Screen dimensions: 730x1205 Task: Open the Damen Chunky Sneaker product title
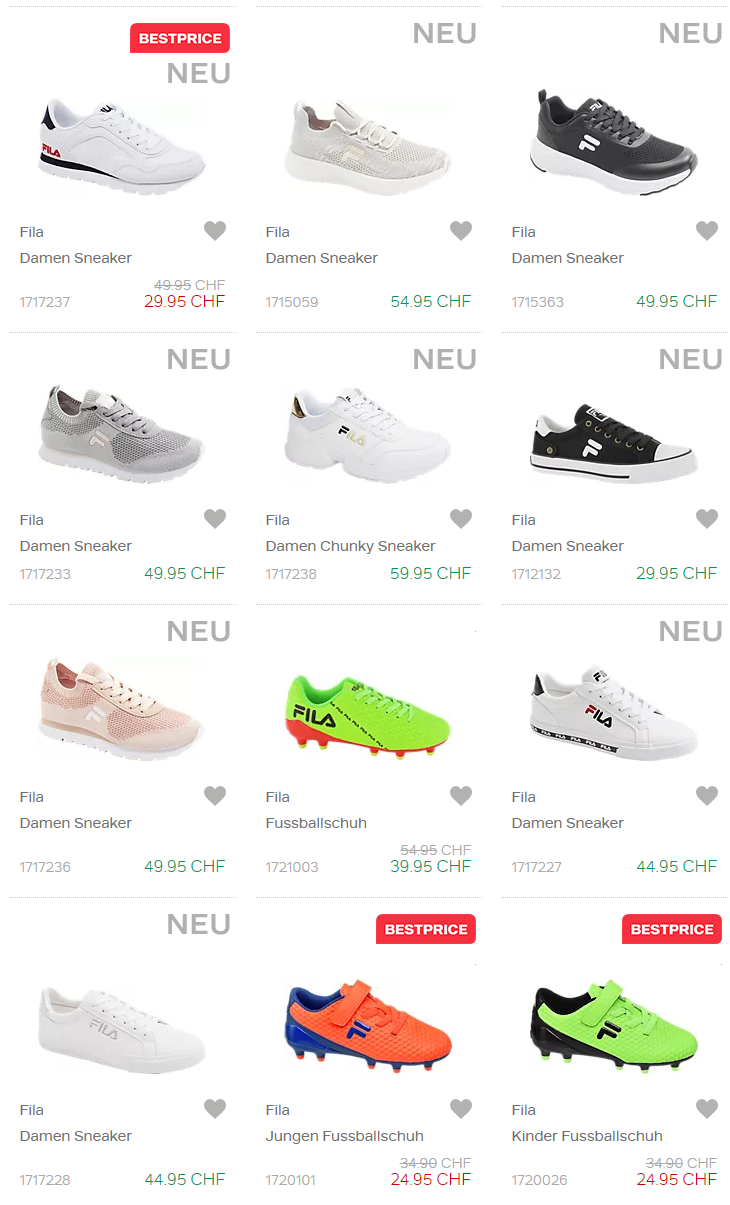pyautogui.click(x=350, y=546)
